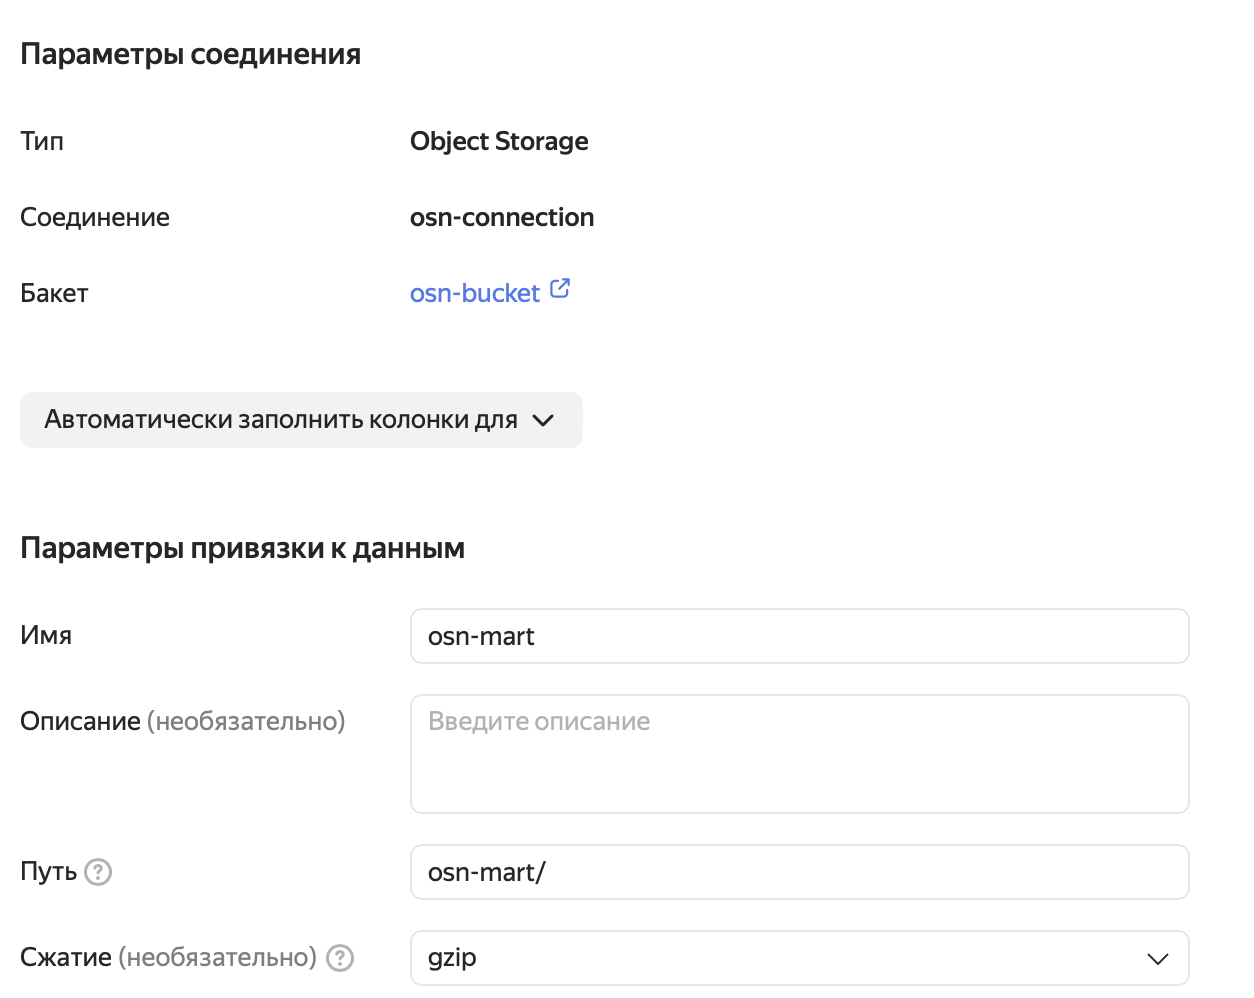Focus the Путь field containing osn-mart/
1254x998 pixels.
coord(799,872)
